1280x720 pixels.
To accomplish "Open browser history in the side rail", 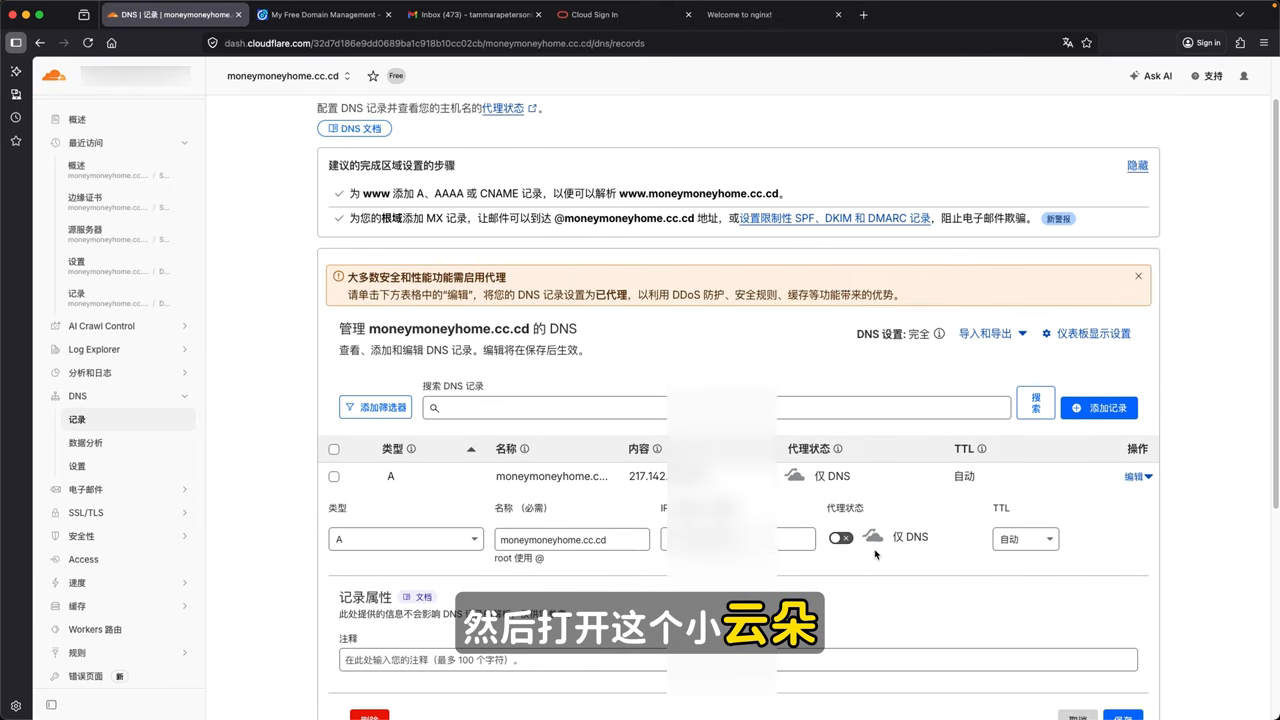I will [x=15, y=117].
